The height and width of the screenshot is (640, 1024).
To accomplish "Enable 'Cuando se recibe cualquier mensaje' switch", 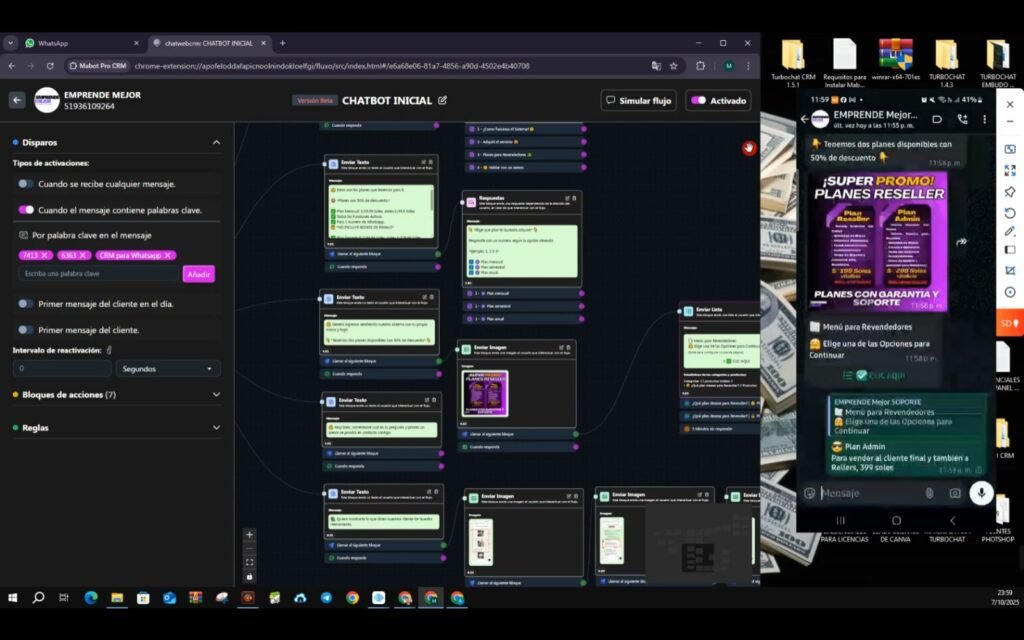I will pos(26,184).
